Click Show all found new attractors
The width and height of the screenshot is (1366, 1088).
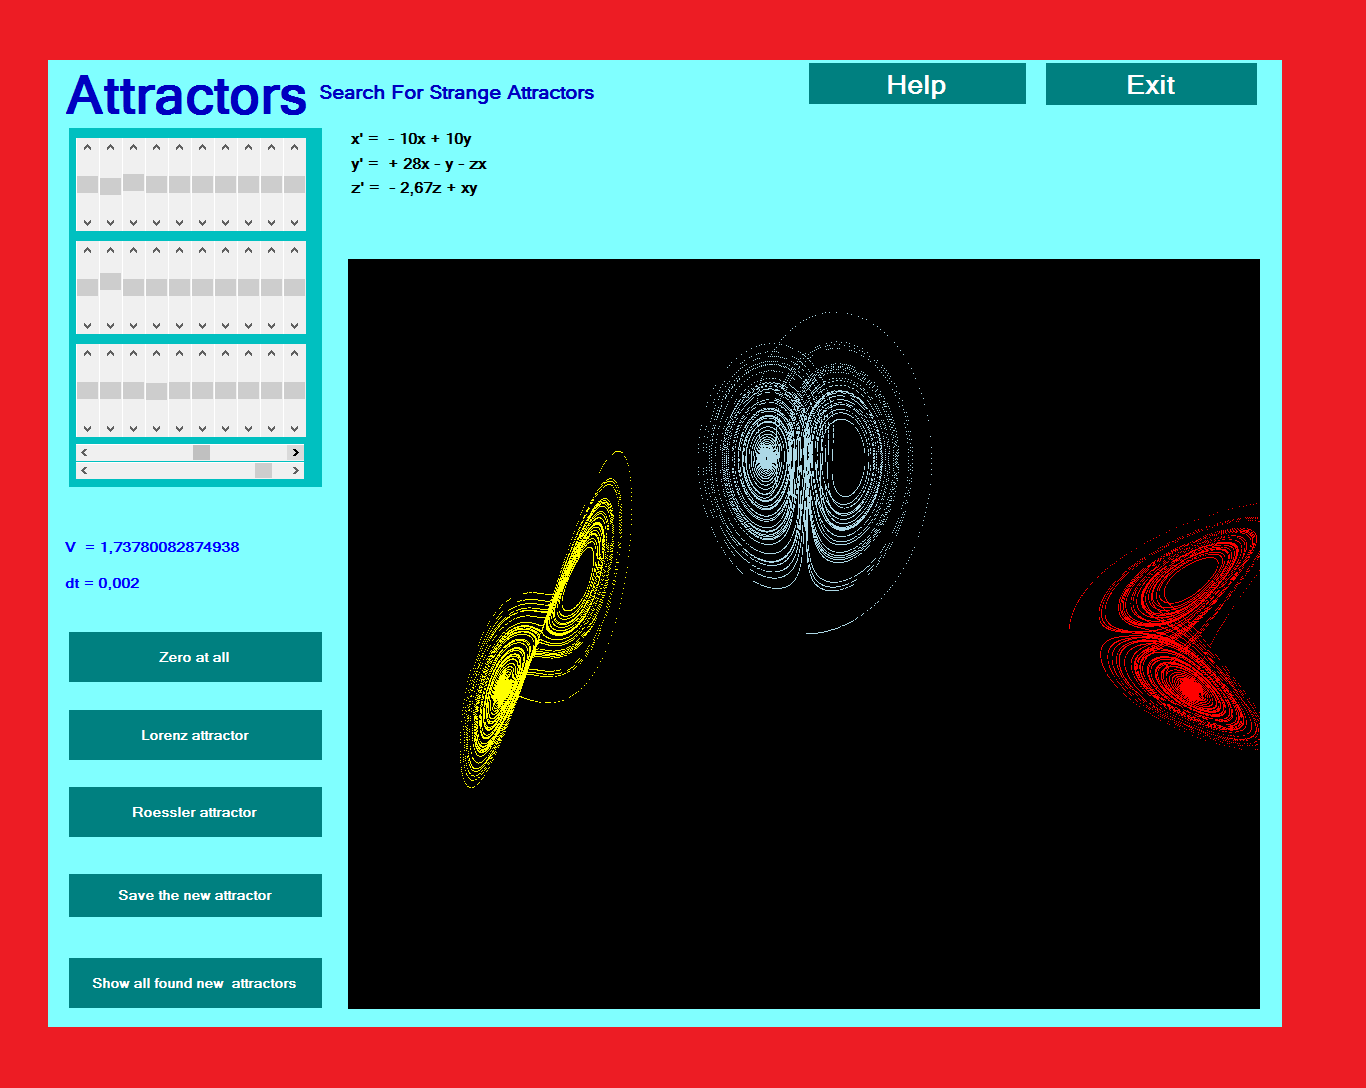coord(195,983)
